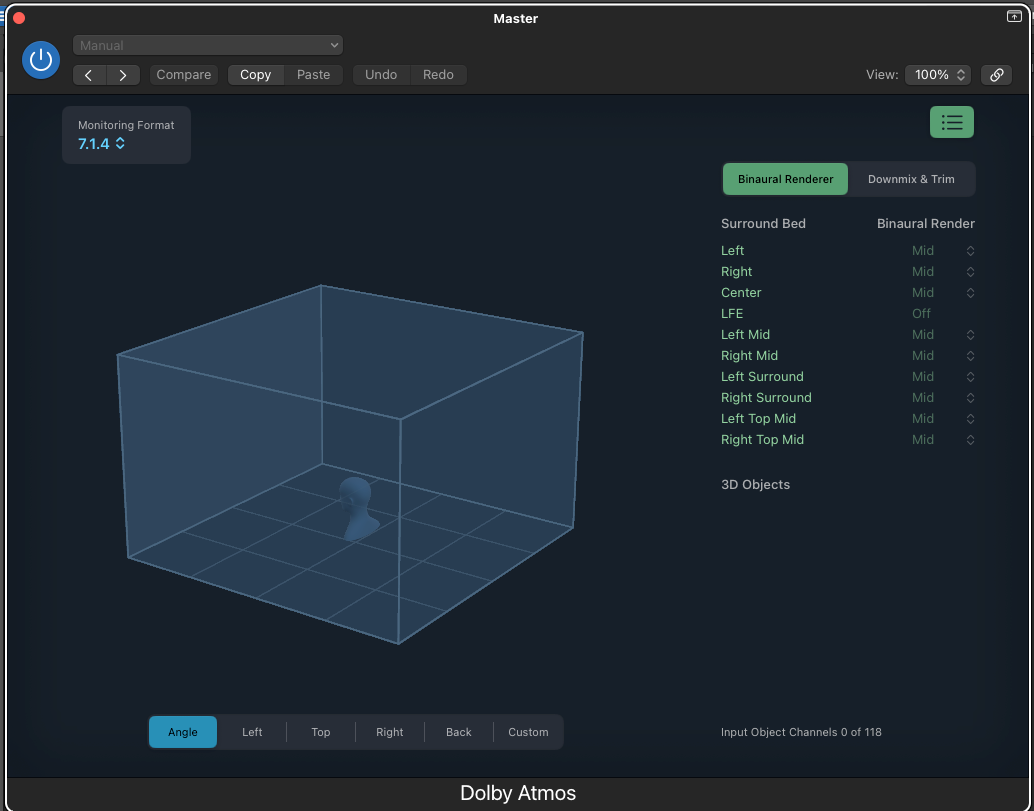This screenshot has width=1034, height=811.
Task: Open the Center channel binaural render menu
Action: pos(943,293)
